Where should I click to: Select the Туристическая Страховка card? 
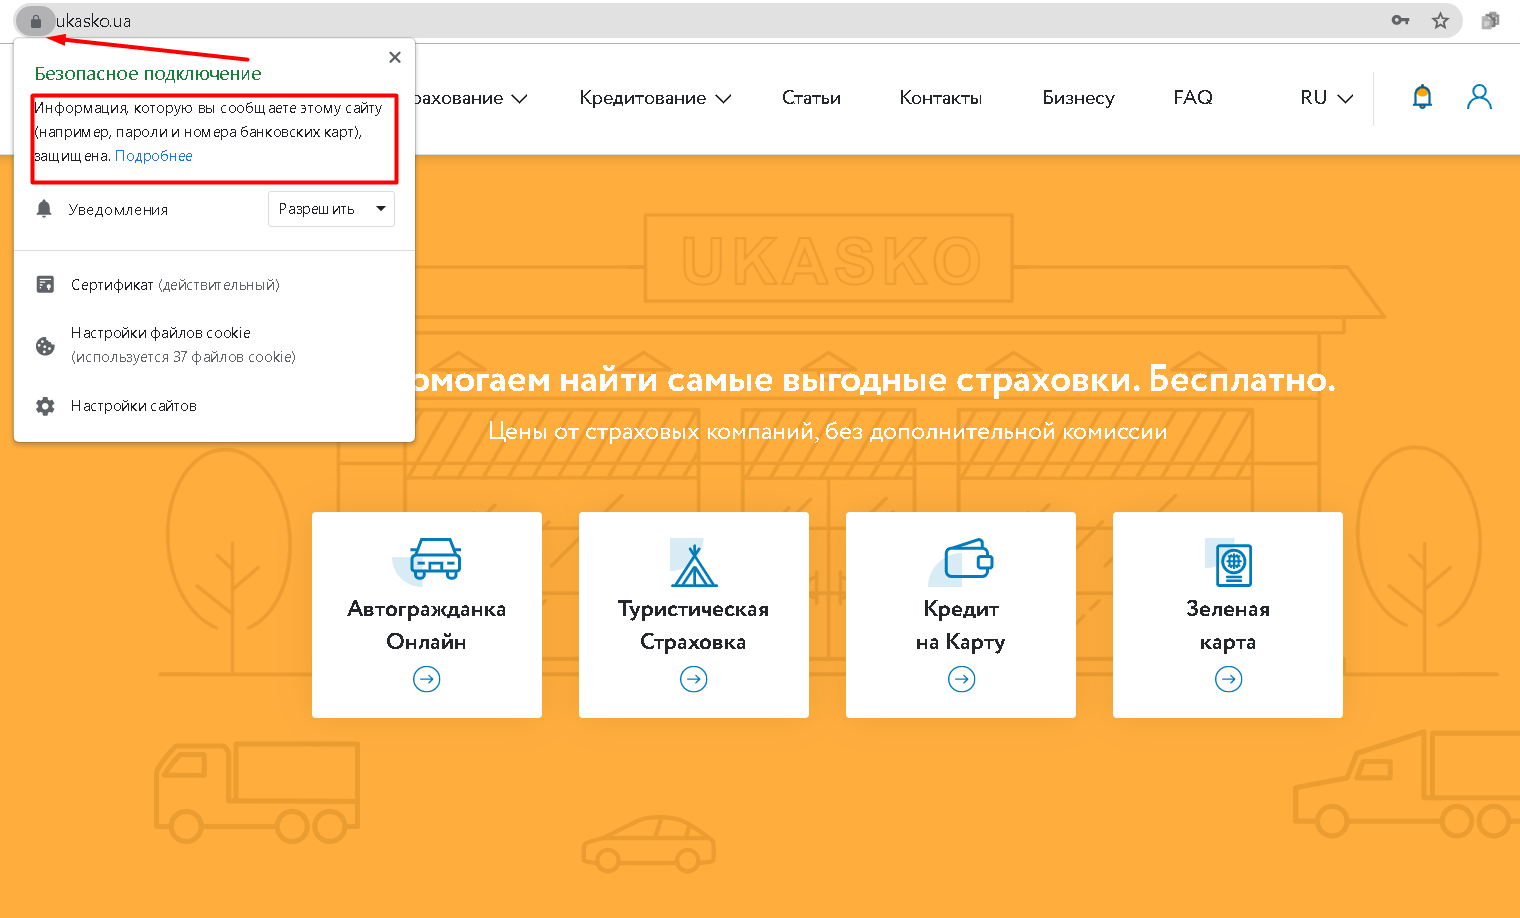point(694,615)
